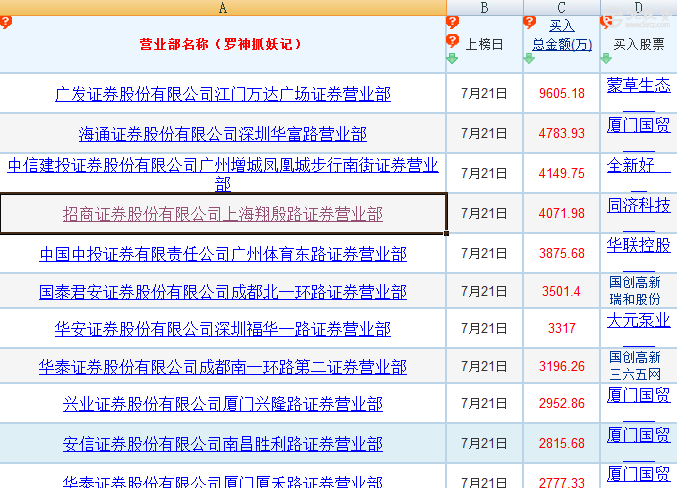Open 兴业证券厦门兴隆路证券营业部 link

(223, 404)
